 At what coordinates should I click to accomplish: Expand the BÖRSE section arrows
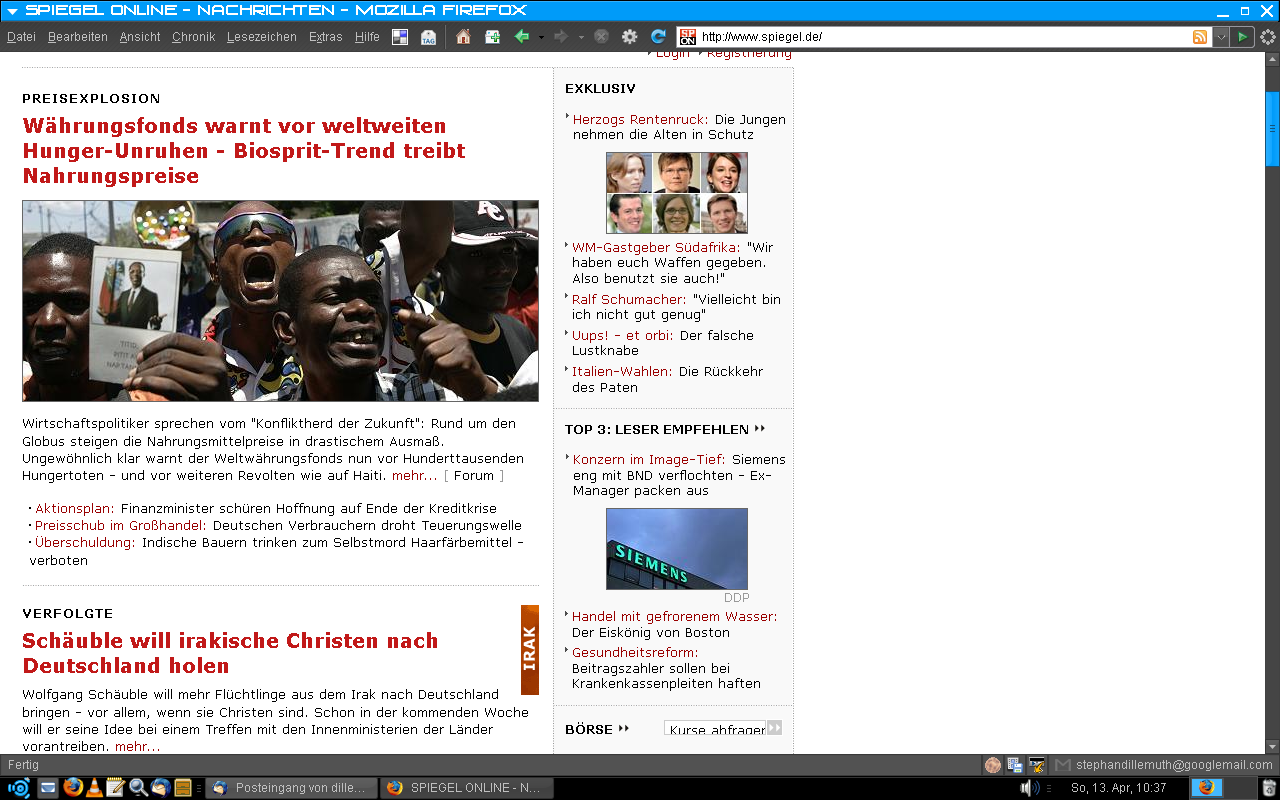[624, 729]
